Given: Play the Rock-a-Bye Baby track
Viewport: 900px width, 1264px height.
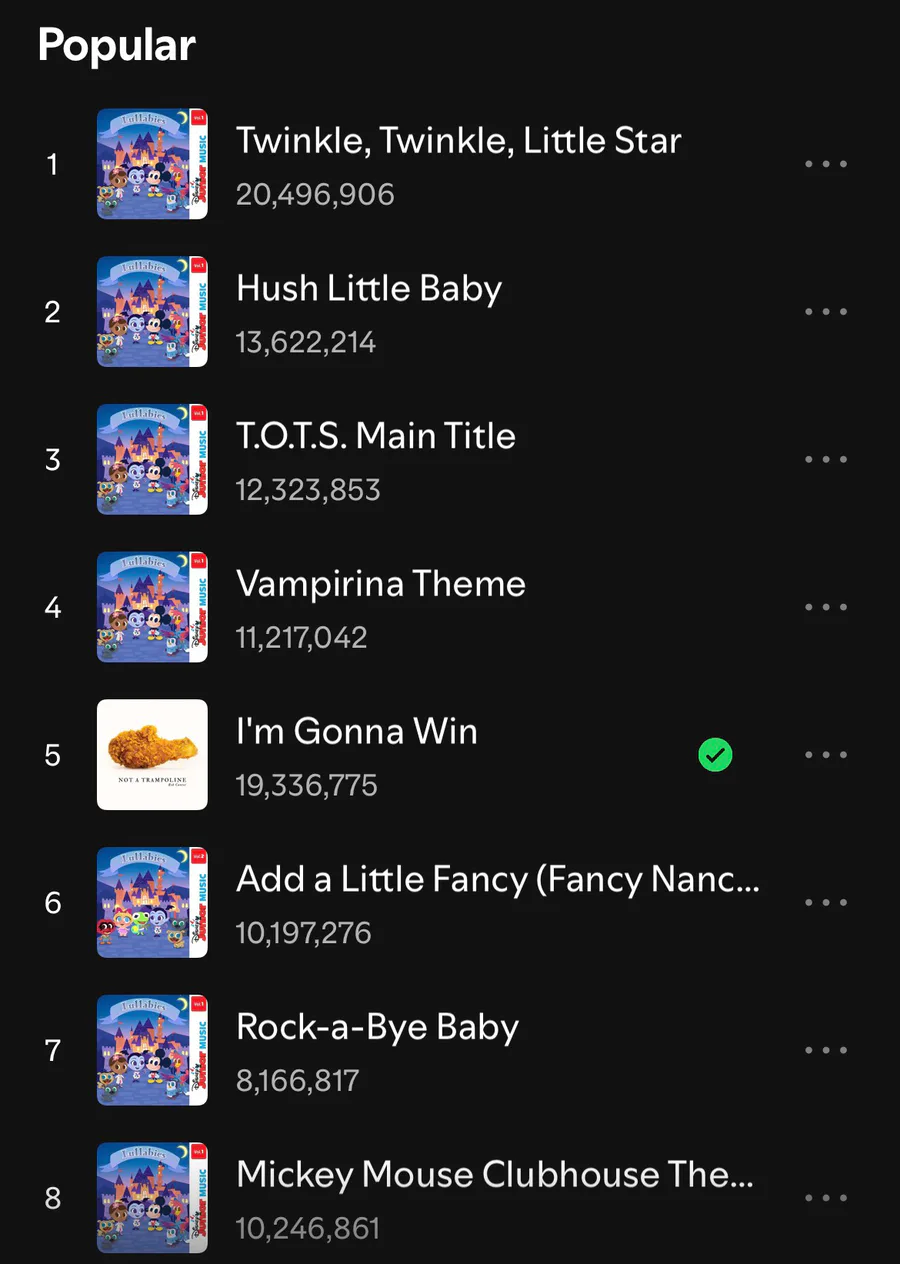Looking at the screenshot, I should pos(377,1027).
